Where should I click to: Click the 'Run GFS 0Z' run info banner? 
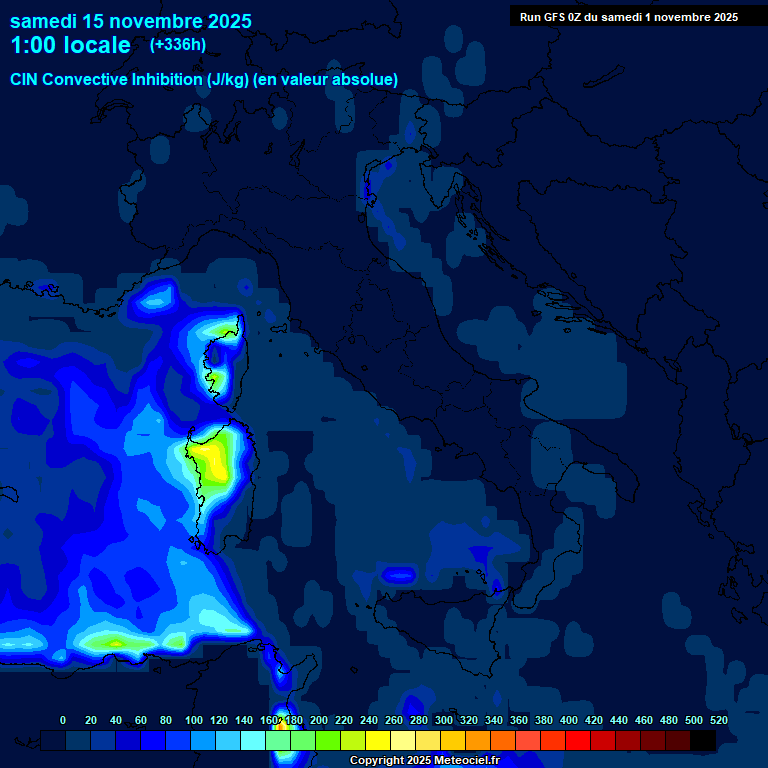pos(628,16)
